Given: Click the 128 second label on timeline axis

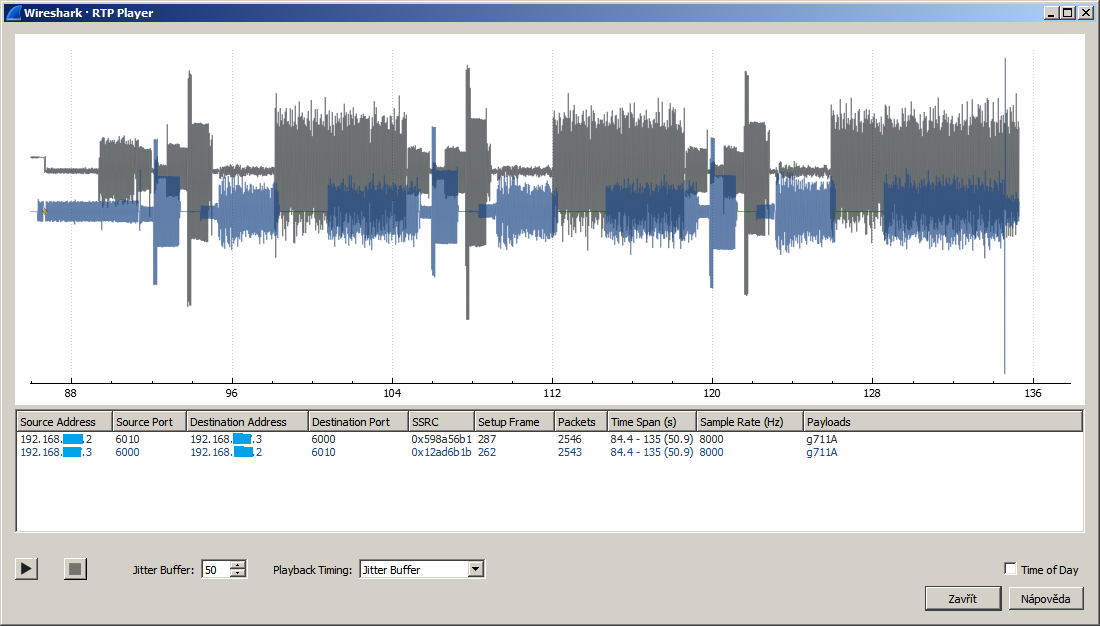Looking at the screenshot, I should tap(872, 393).
